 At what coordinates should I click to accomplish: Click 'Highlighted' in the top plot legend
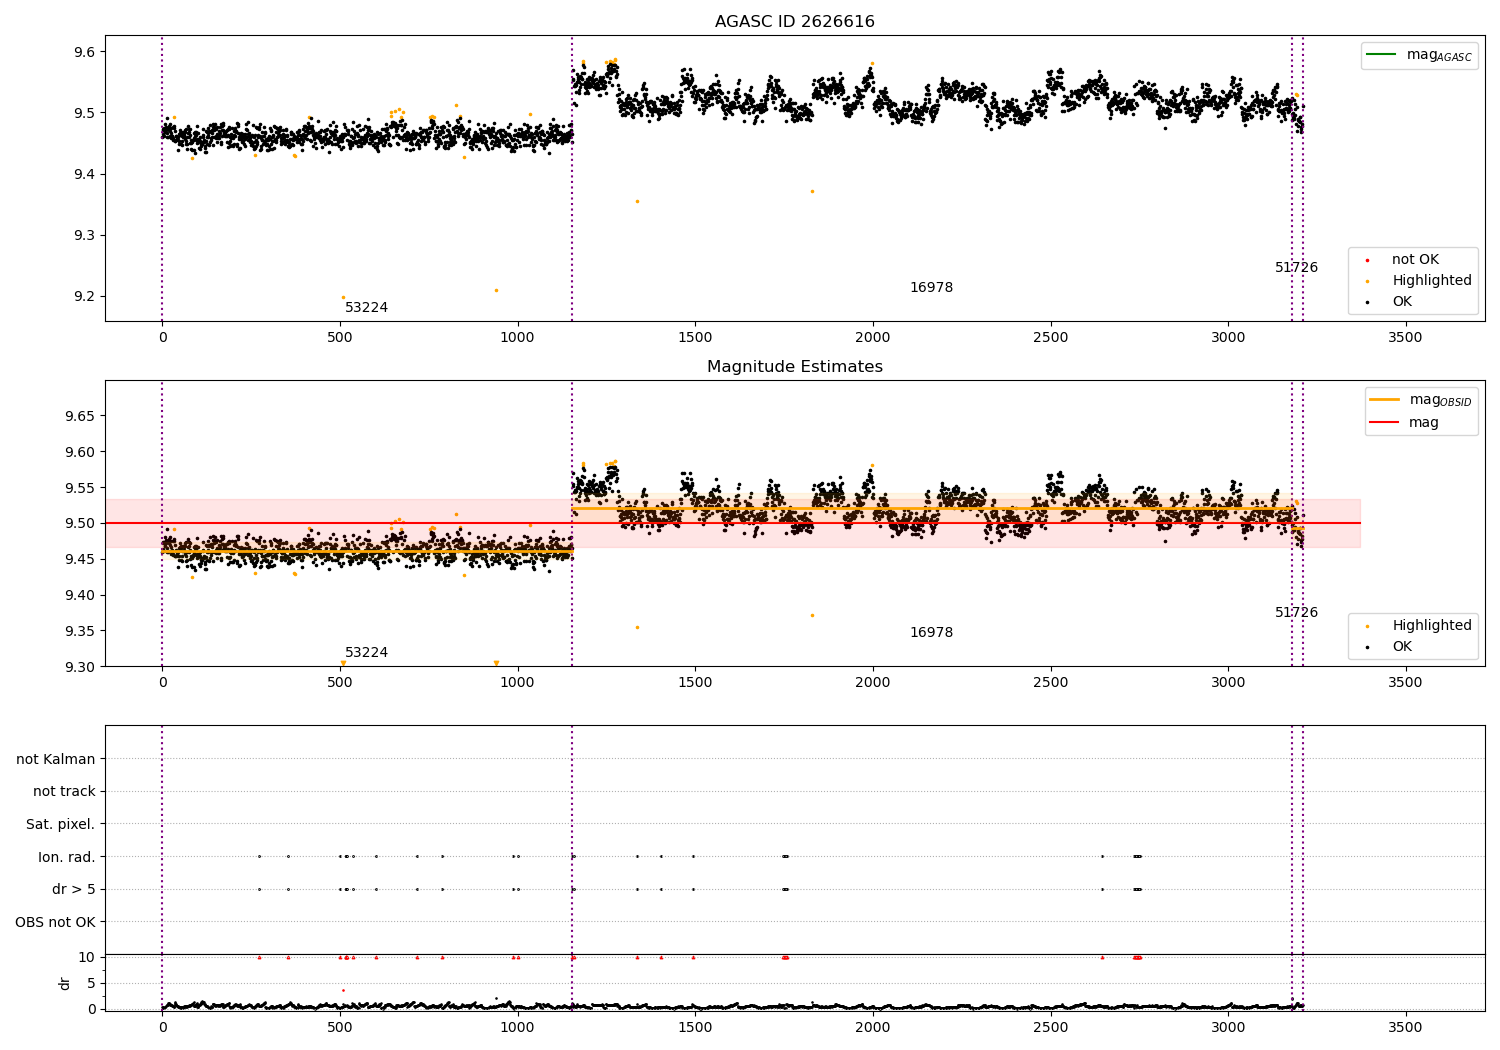tap(1432, 281)
